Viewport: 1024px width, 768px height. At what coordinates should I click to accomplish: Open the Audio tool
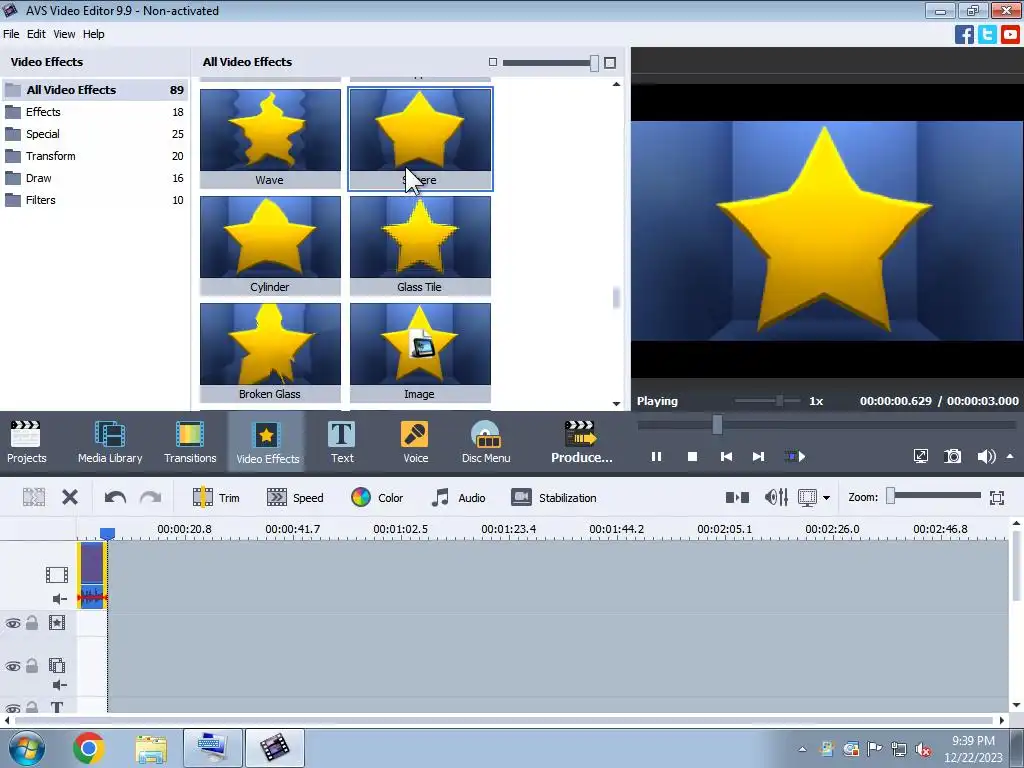click(458, 498)
